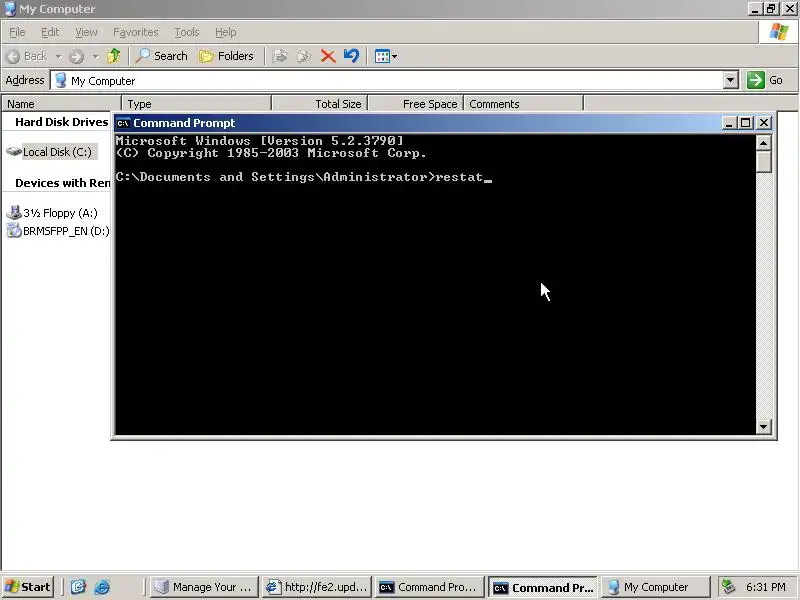
Task: Expand the Address bar dropdown arrow
Action: tap(731, 80)
